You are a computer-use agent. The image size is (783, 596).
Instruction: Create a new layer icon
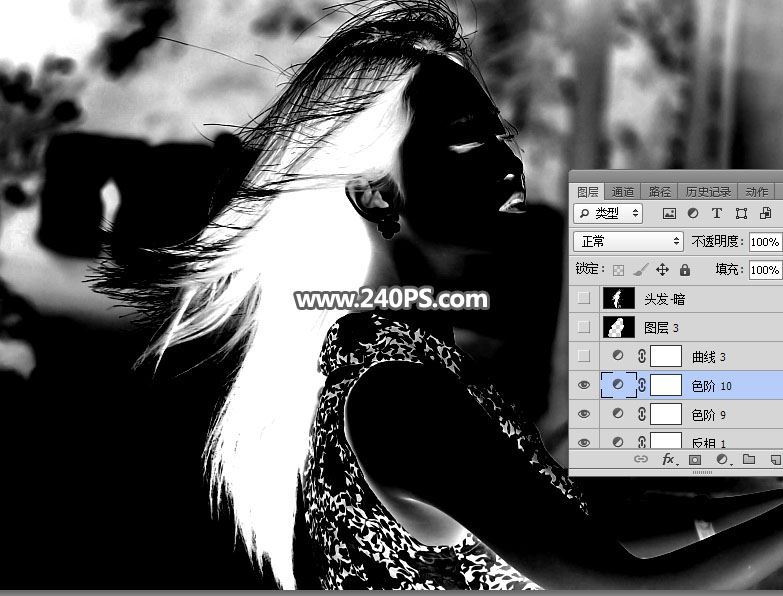click(775, 459)
